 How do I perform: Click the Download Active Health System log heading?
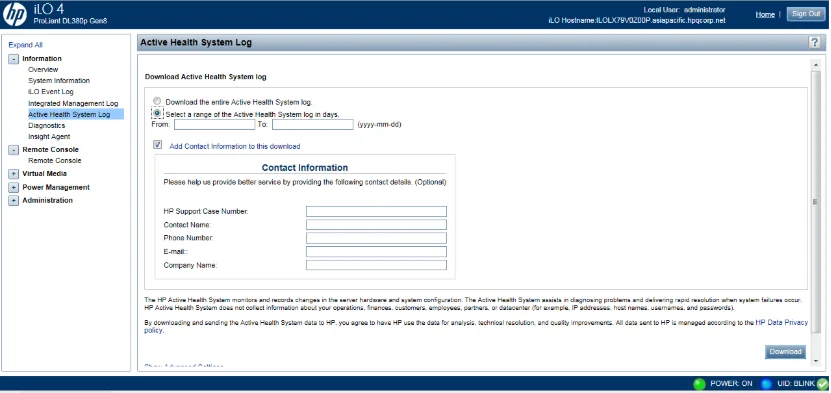[206, 77]
